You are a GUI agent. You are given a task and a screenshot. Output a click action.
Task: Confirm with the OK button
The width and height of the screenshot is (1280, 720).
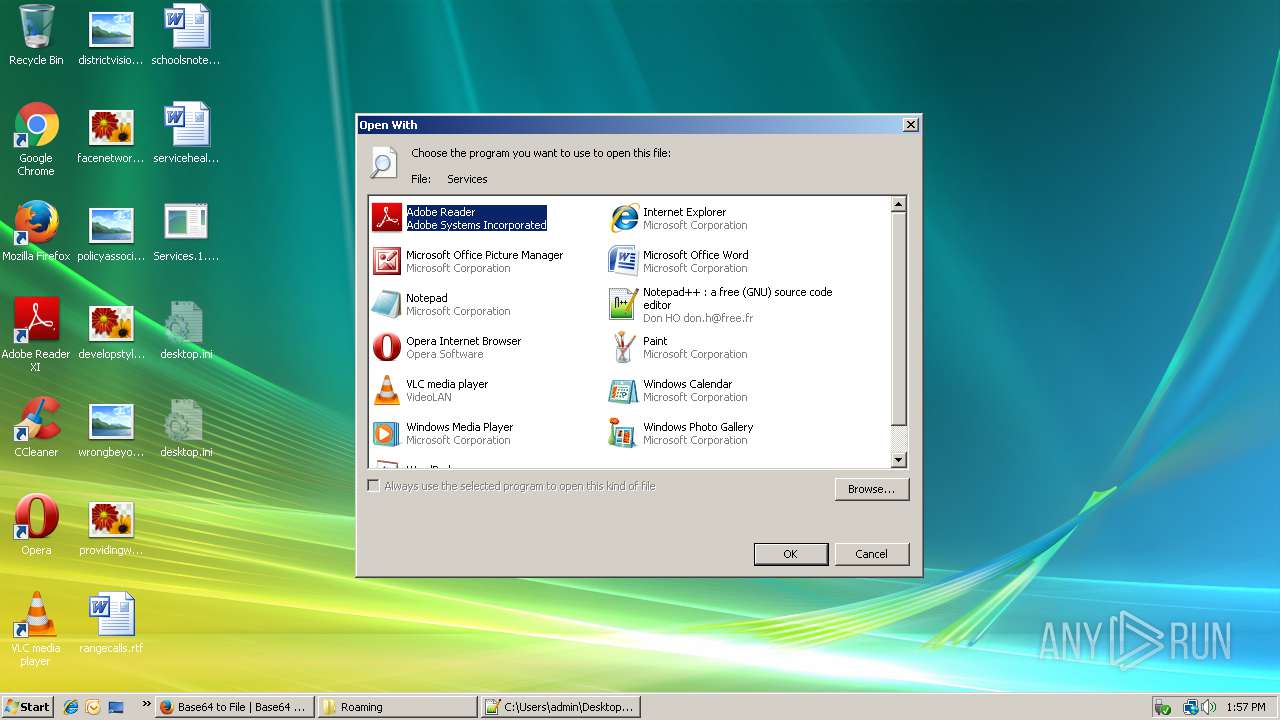tap(790, 554)
